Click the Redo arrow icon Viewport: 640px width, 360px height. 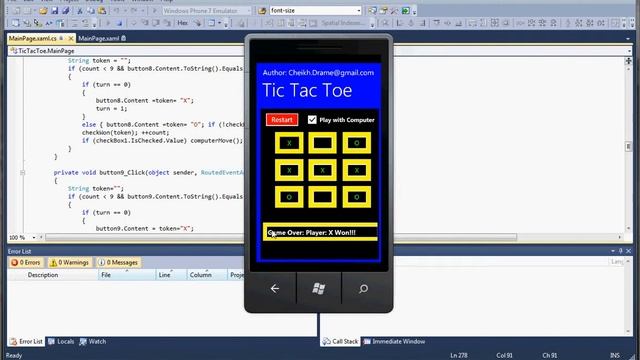pos(134,11)
